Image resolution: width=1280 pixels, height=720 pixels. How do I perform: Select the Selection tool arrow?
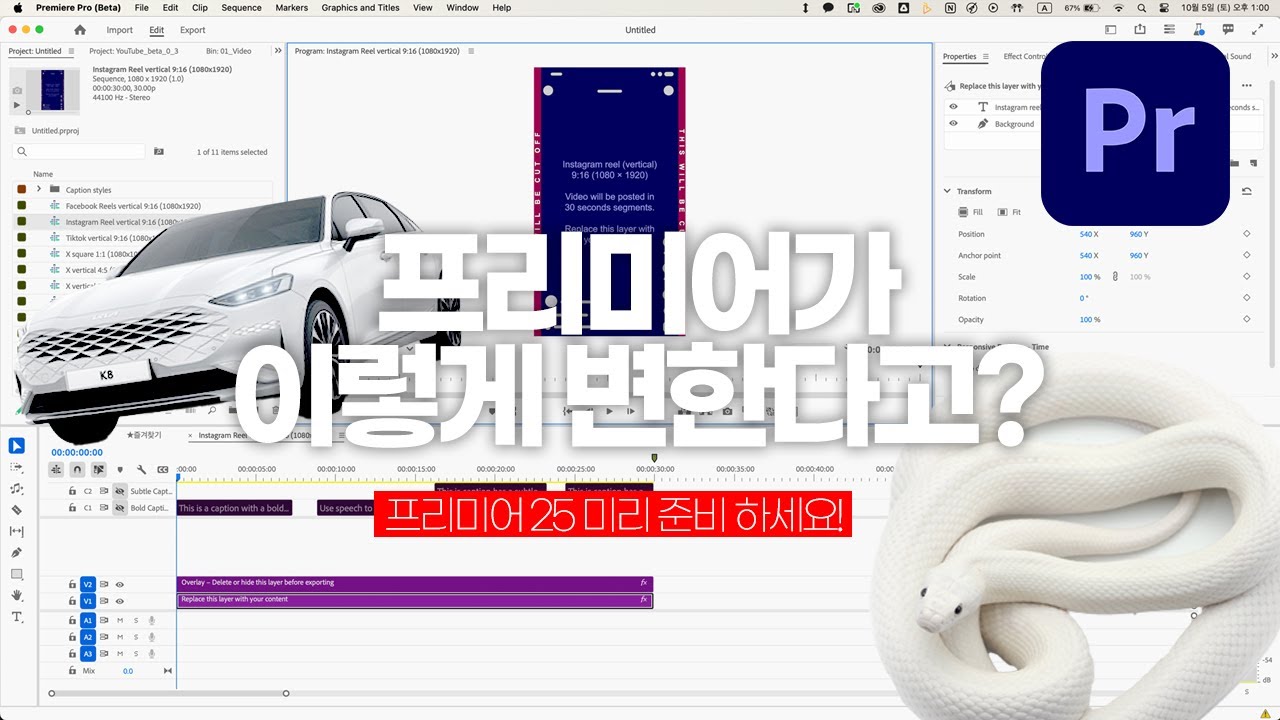pos(17,446)
